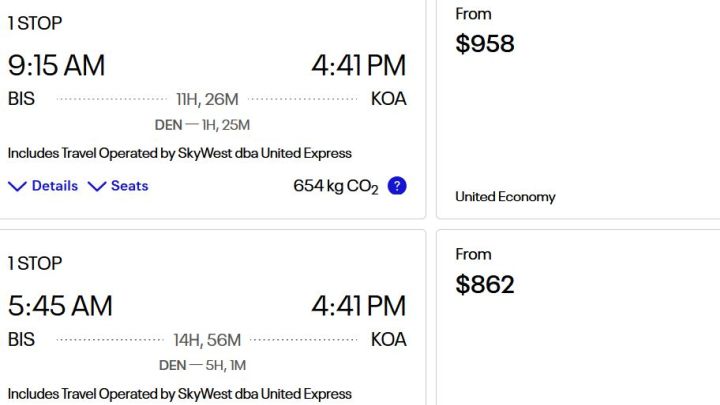The image size is (720, 405).
Task: Click the Seats chevron arrow icon
Action: [x=97, y=186]
